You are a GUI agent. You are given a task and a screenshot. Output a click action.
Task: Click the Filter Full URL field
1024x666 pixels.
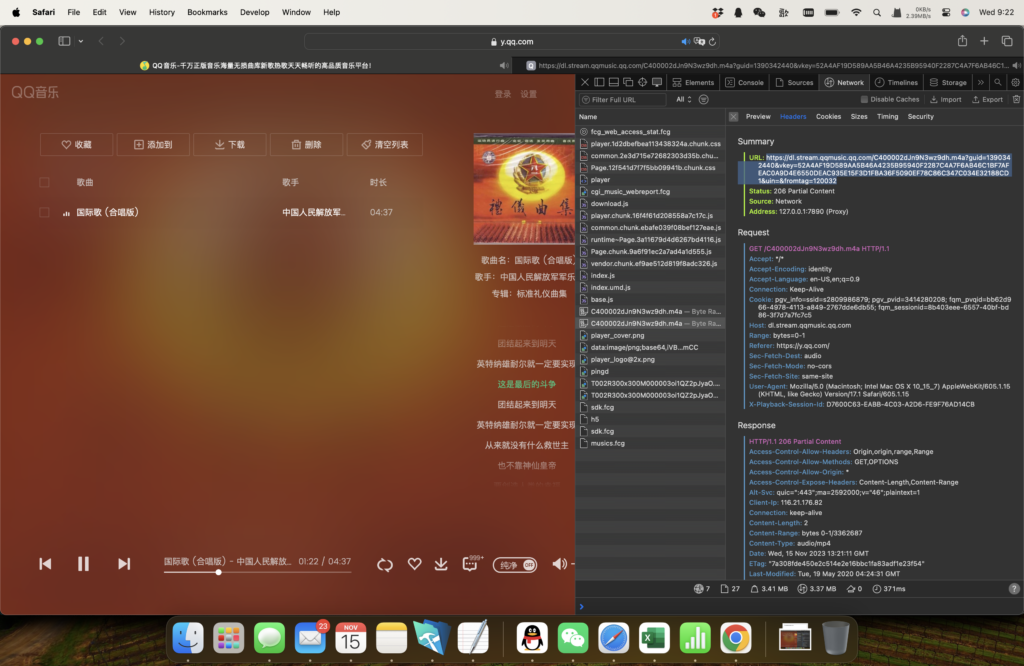(x=622, y=99)
